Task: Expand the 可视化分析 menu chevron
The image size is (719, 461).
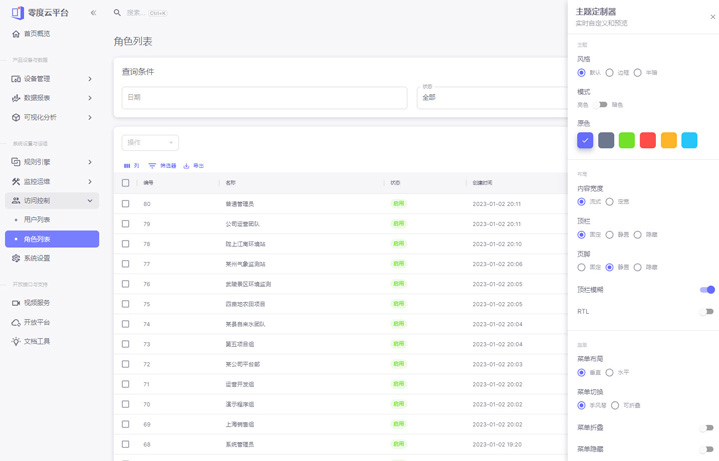Action: click(x=90, y=117)
